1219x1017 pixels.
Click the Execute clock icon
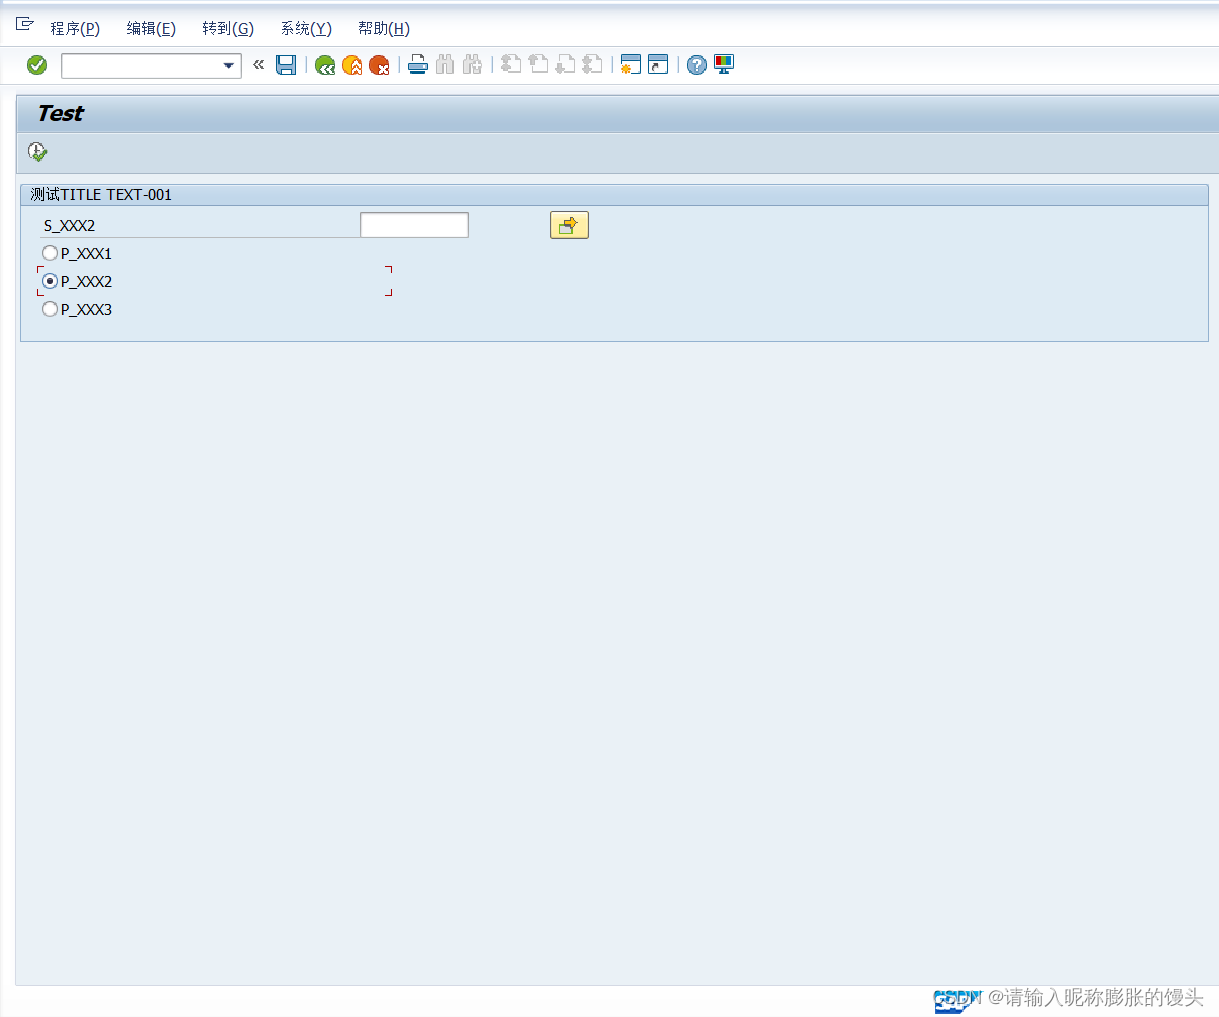coord(37,152)
